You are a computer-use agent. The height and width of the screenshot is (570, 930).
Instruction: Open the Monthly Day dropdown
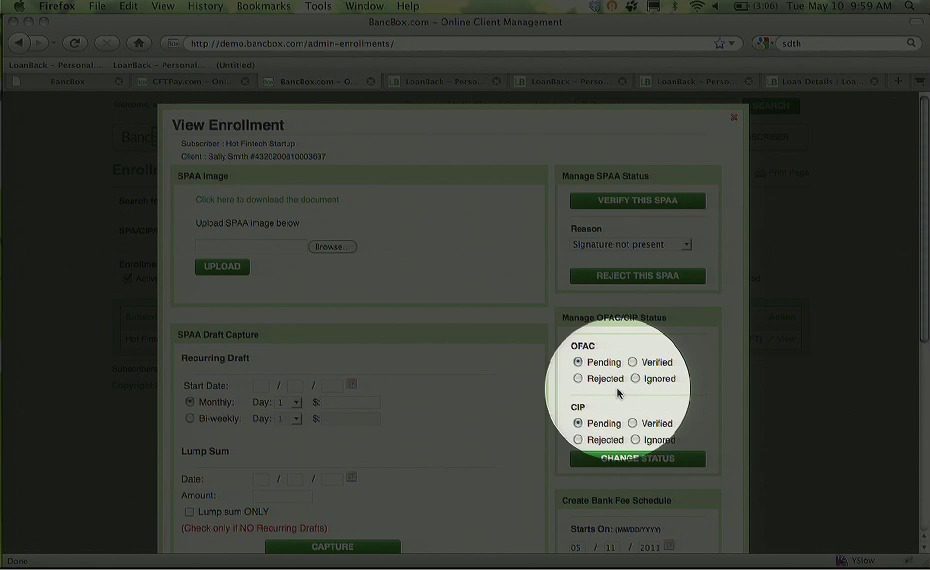289,402
